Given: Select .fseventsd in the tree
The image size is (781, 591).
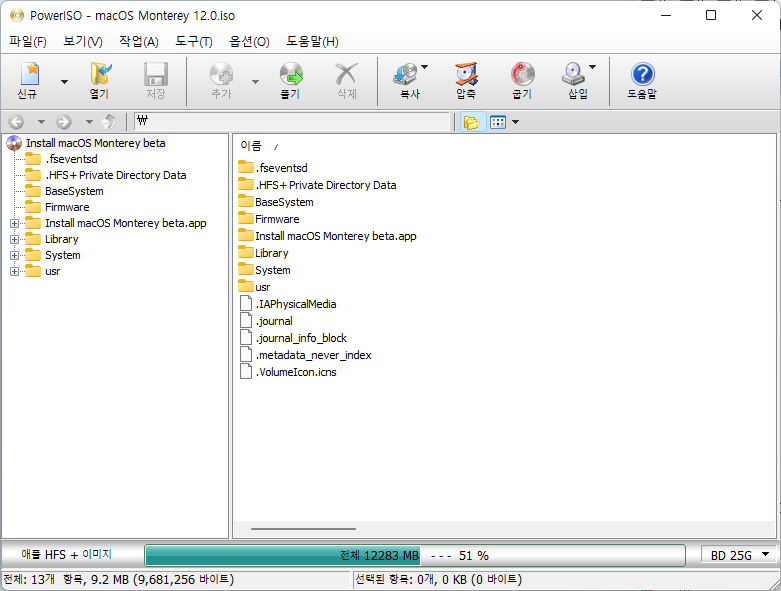Looking at the screenshot, I should coord(71,159).
